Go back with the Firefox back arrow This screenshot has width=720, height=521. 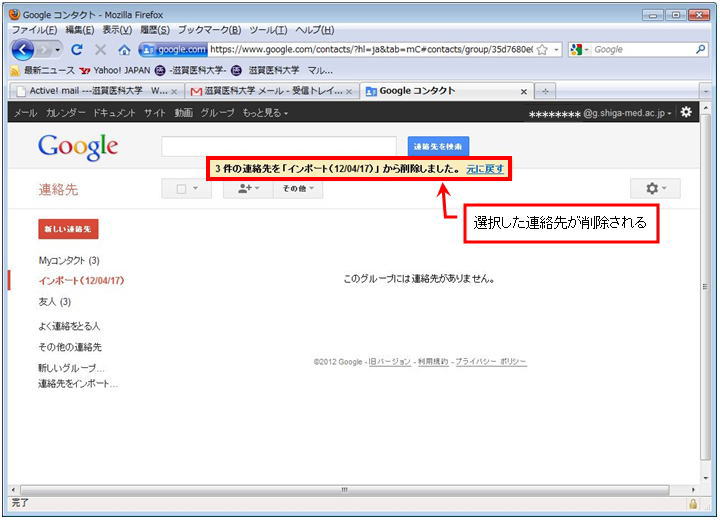pyautogui.click(x=22, y=50)
